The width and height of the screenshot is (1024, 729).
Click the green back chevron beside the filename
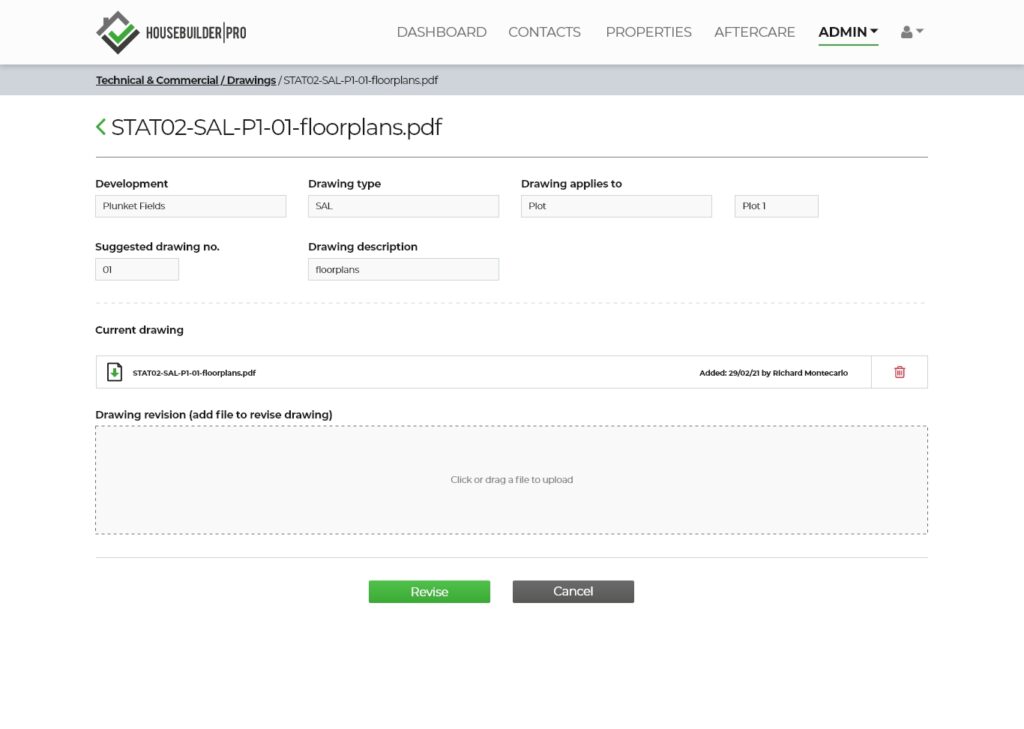(x=100, y=127)
